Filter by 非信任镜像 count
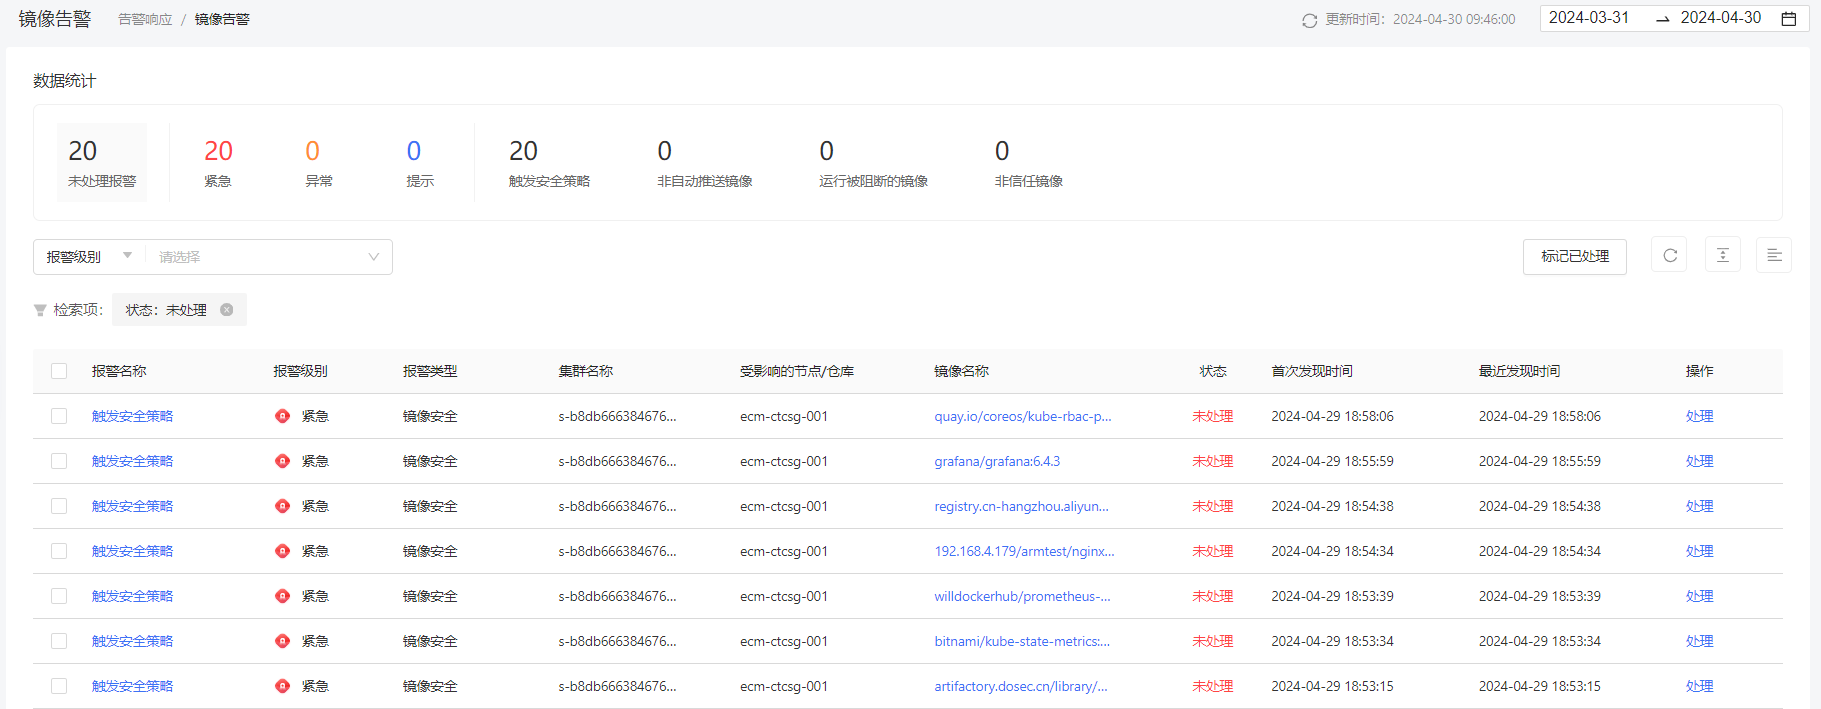Viewport: 1821px width, 709px height. 1028,163
